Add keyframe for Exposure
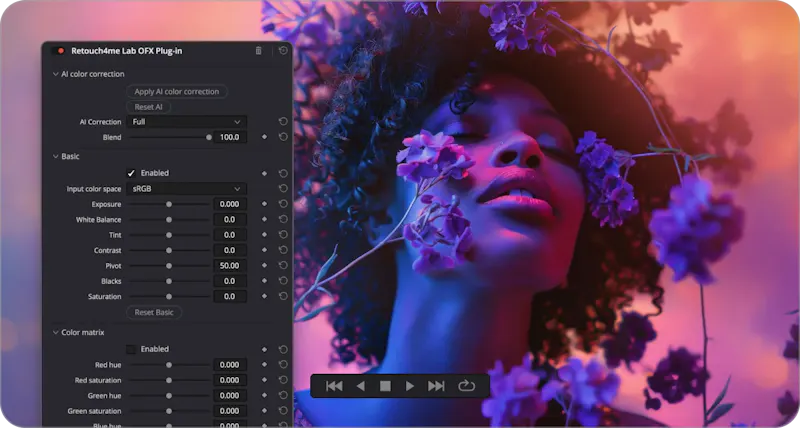Screen dimensions: 800x428 click(x=264, y=204)
